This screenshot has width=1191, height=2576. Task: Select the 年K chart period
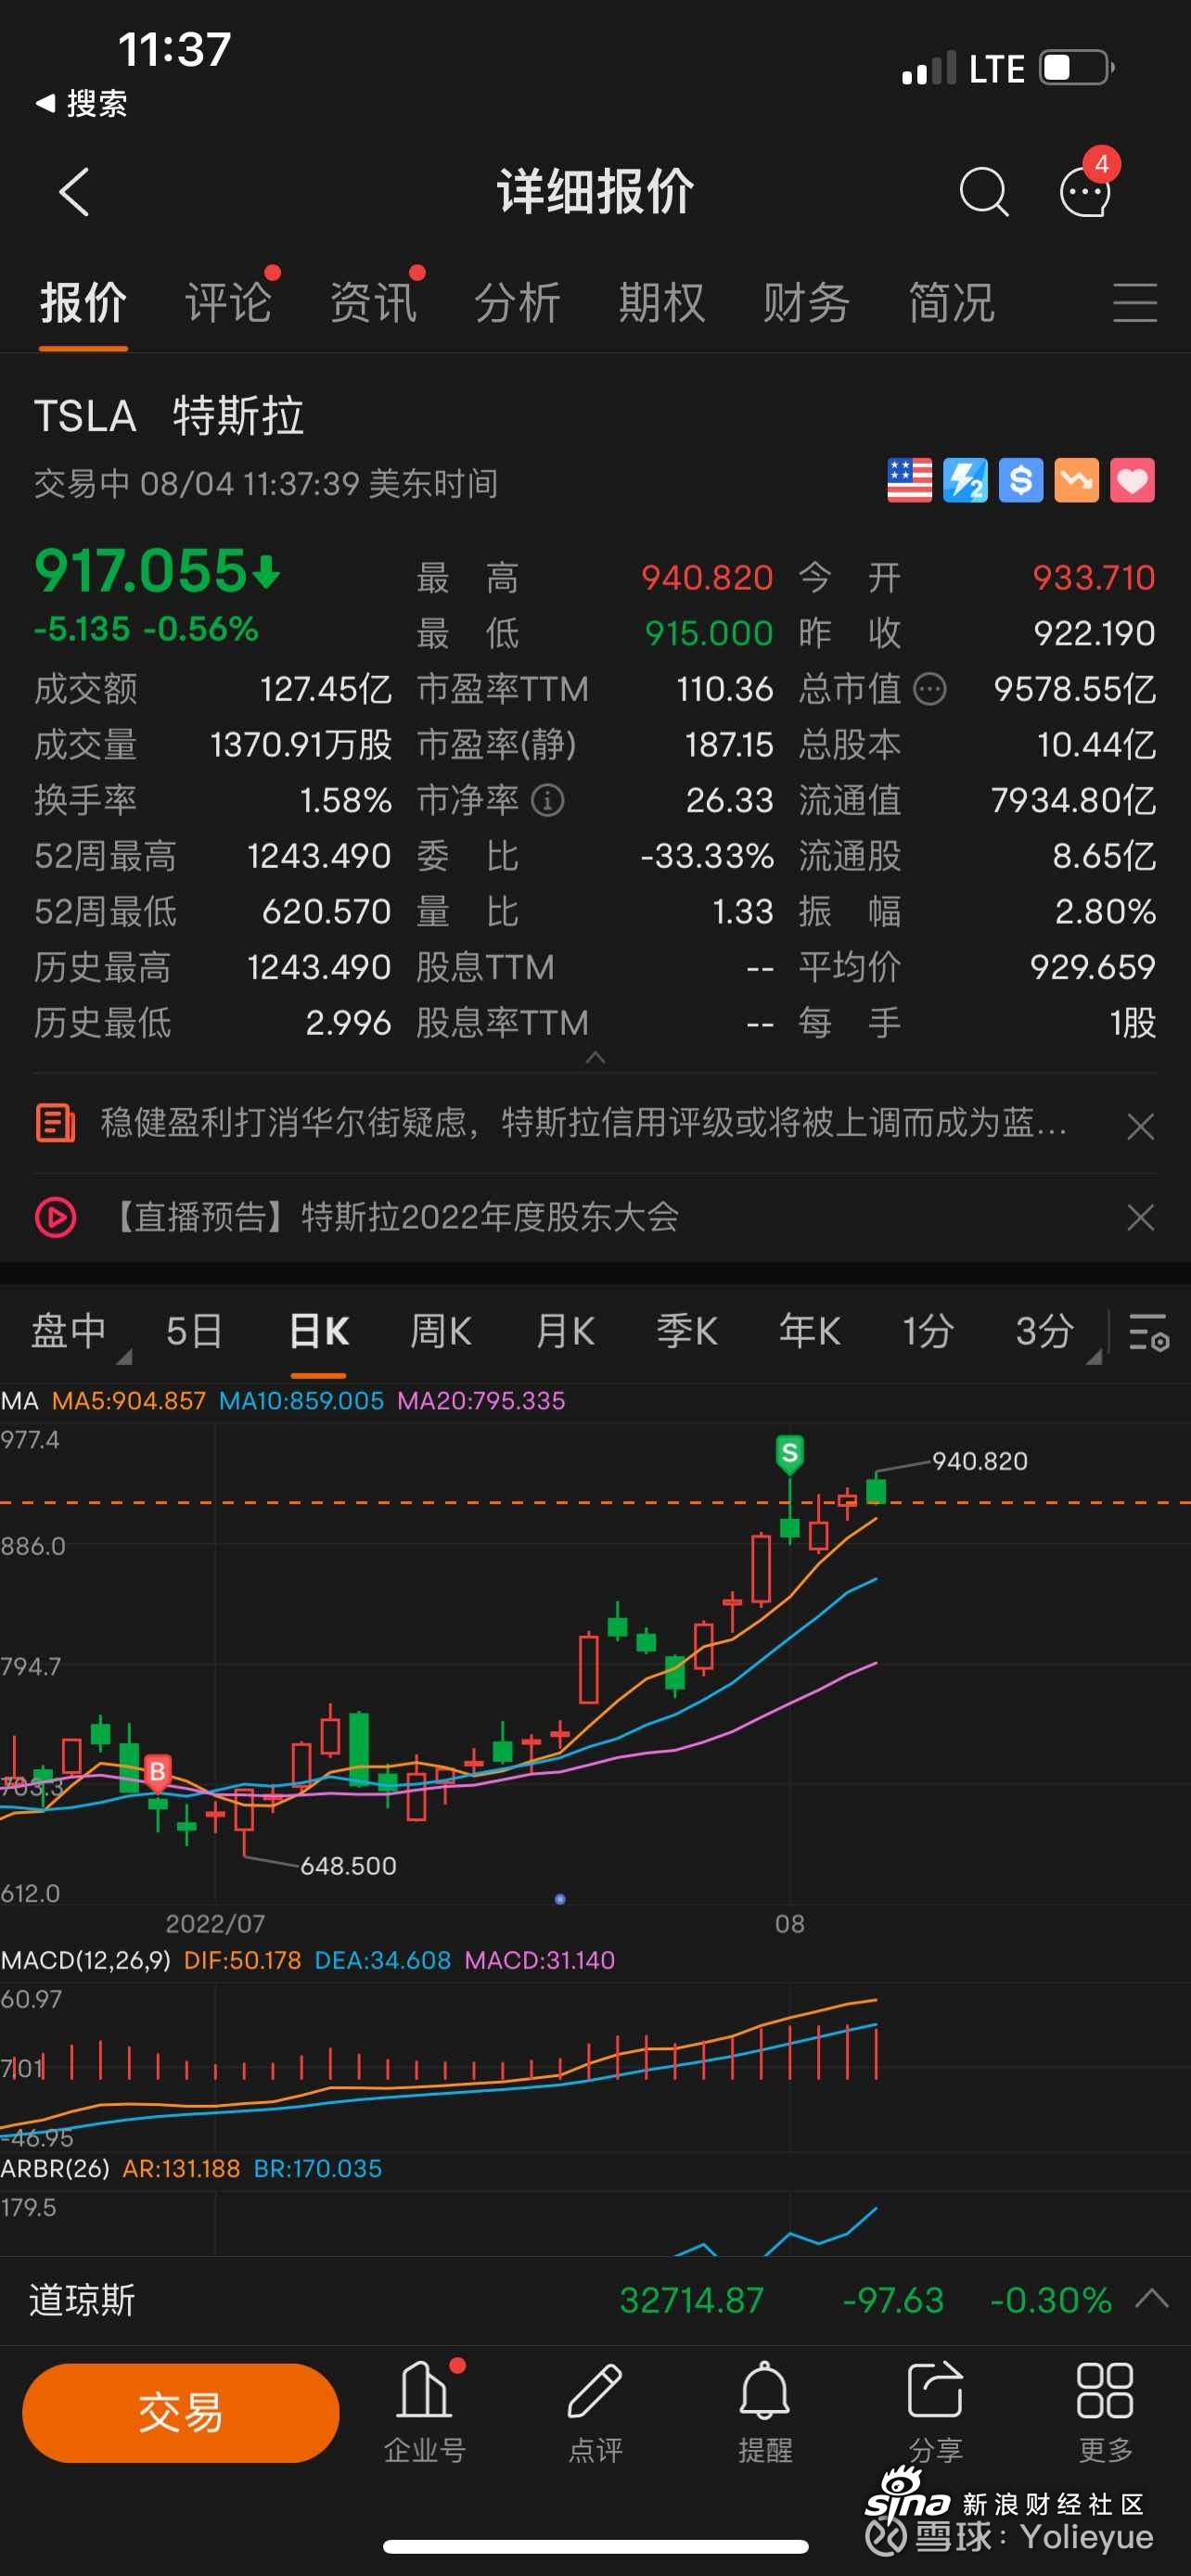point(810,1332)
